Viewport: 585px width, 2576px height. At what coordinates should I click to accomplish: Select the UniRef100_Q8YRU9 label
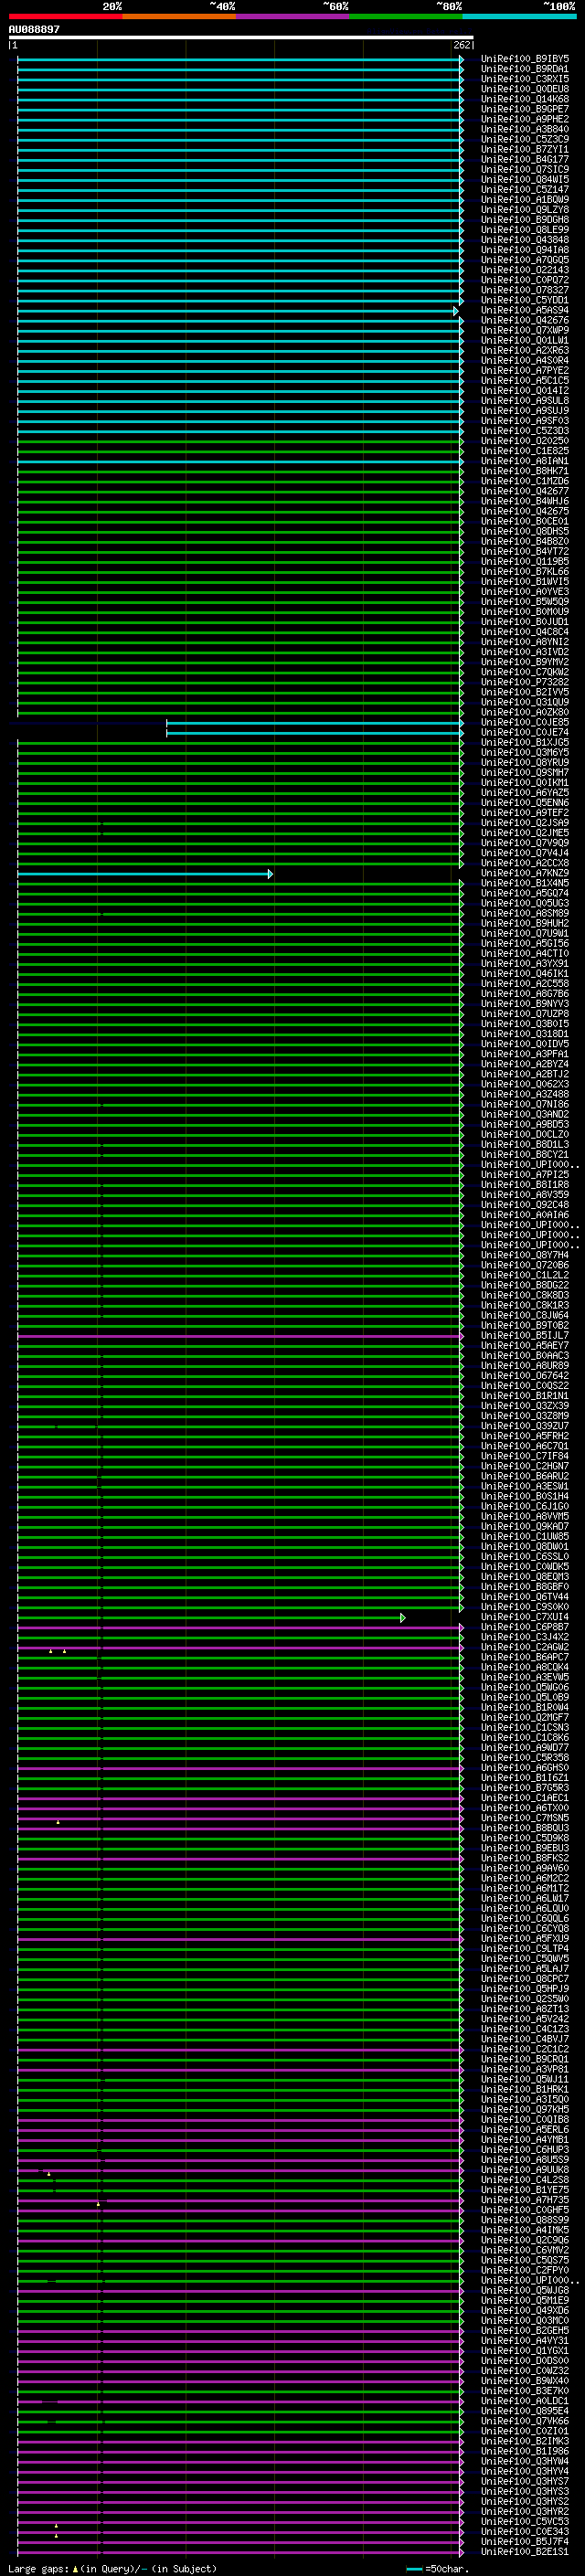point(524,763)
